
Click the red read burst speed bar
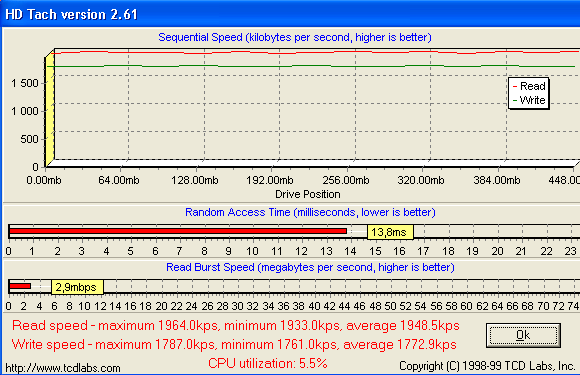(x=20, y=286)
